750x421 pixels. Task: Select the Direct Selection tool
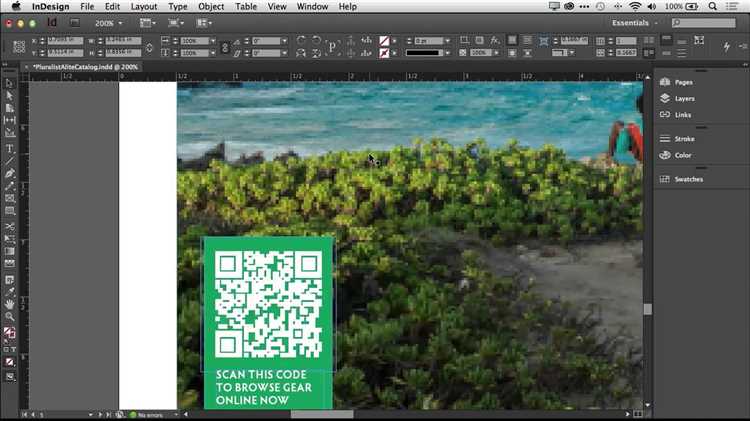point(9,96)
